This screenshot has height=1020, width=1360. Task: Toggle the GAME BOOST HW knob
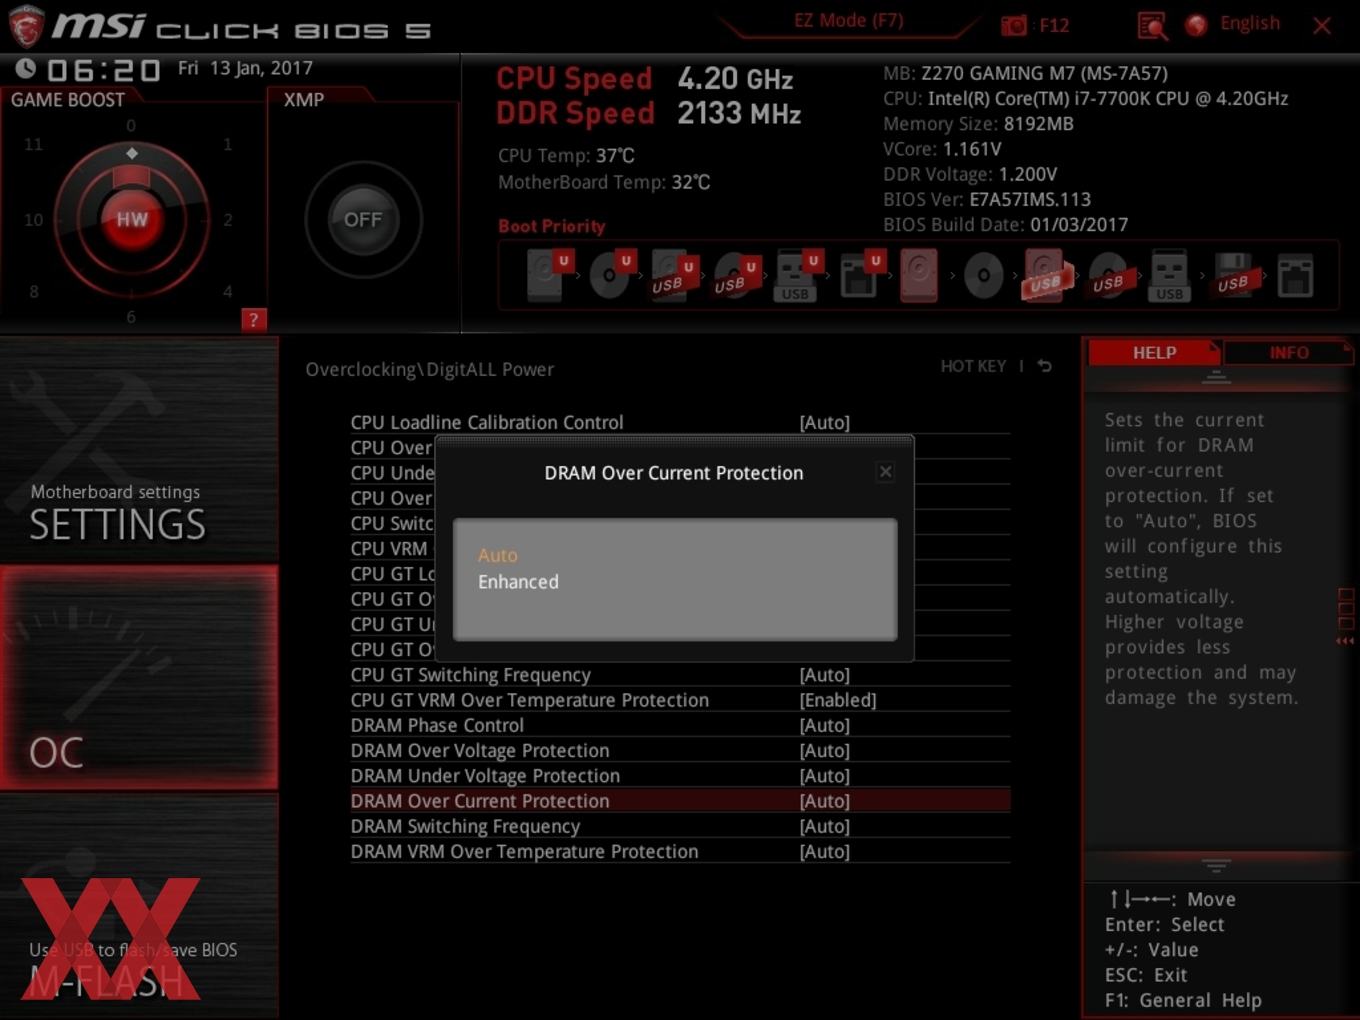point(132,219)
